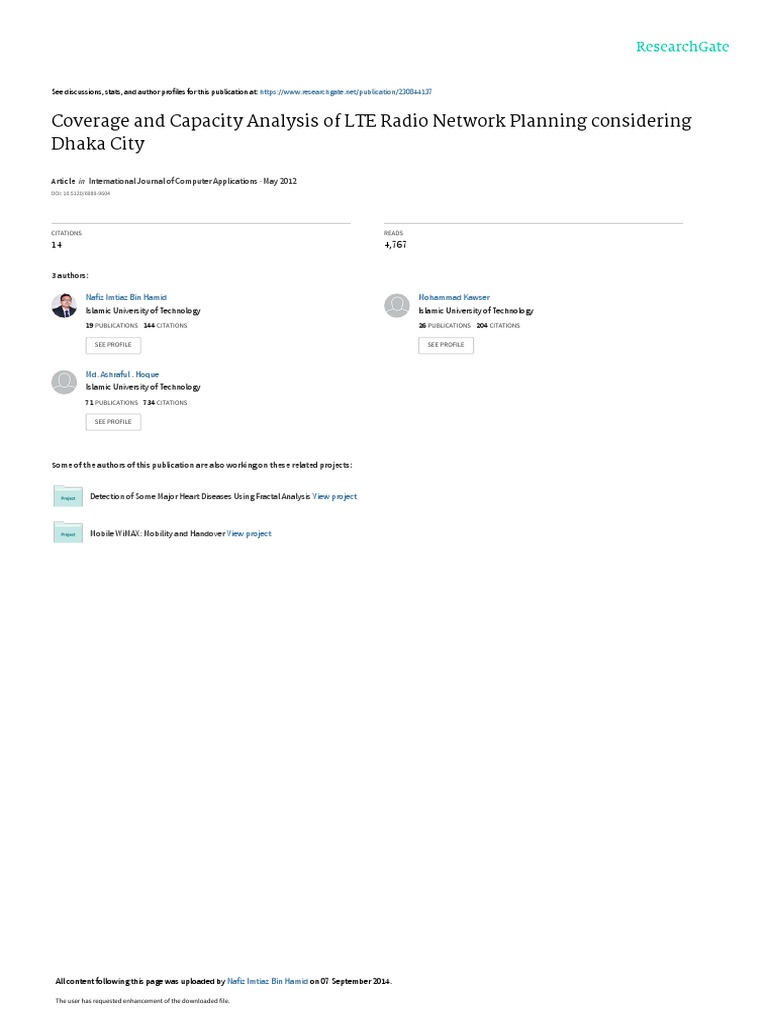Click SEE PROFILE under Md. Ashraful Hoque

[113, 422]
